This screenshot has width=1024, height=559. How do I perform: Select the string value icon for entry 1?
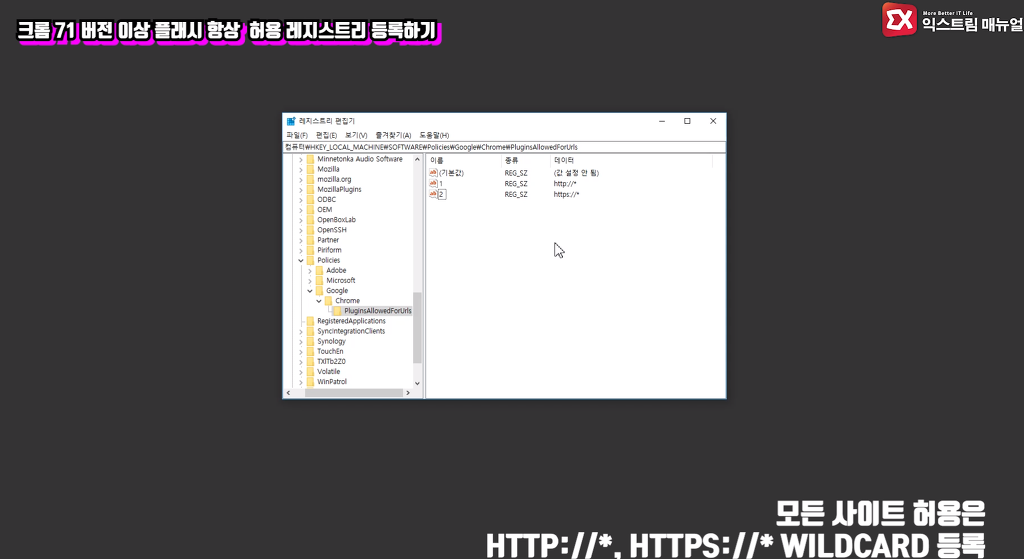[433, 184]
